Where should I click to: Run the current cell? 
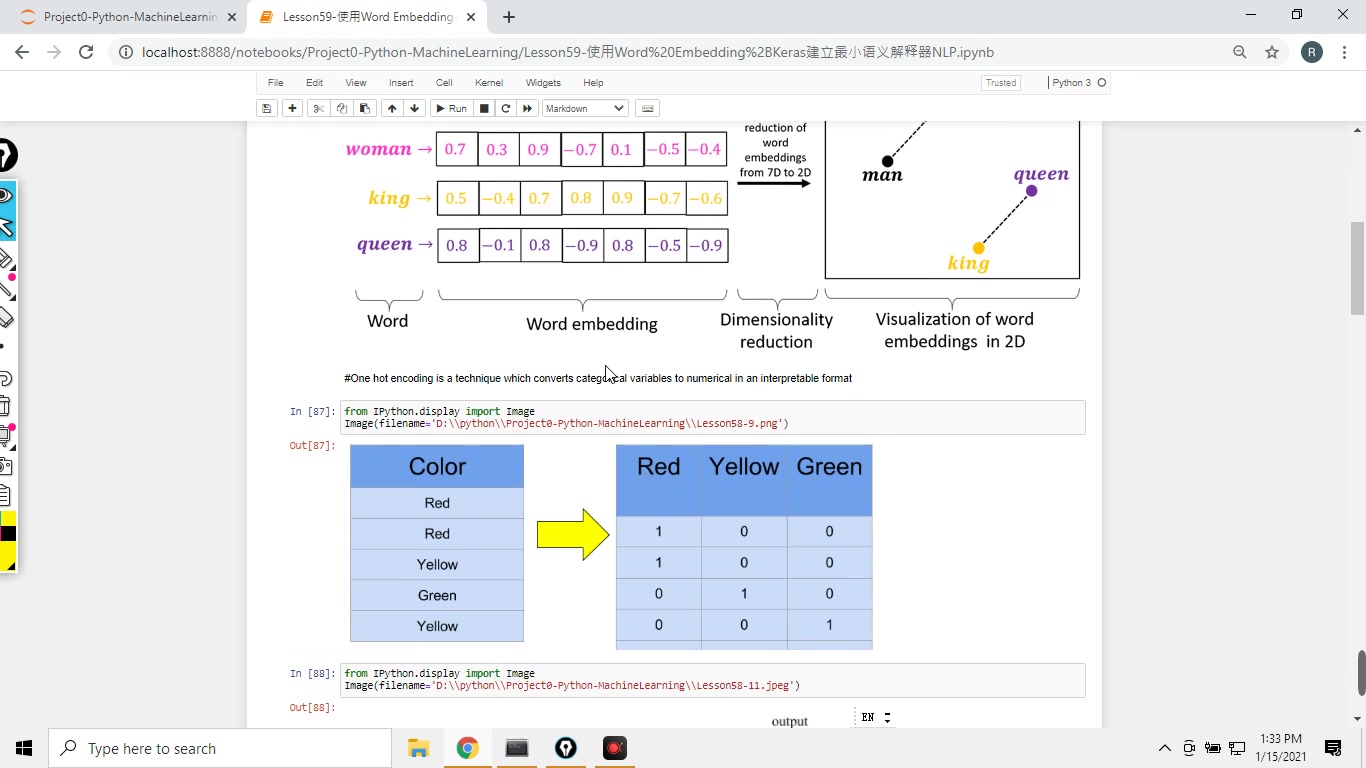pos(451,108)
